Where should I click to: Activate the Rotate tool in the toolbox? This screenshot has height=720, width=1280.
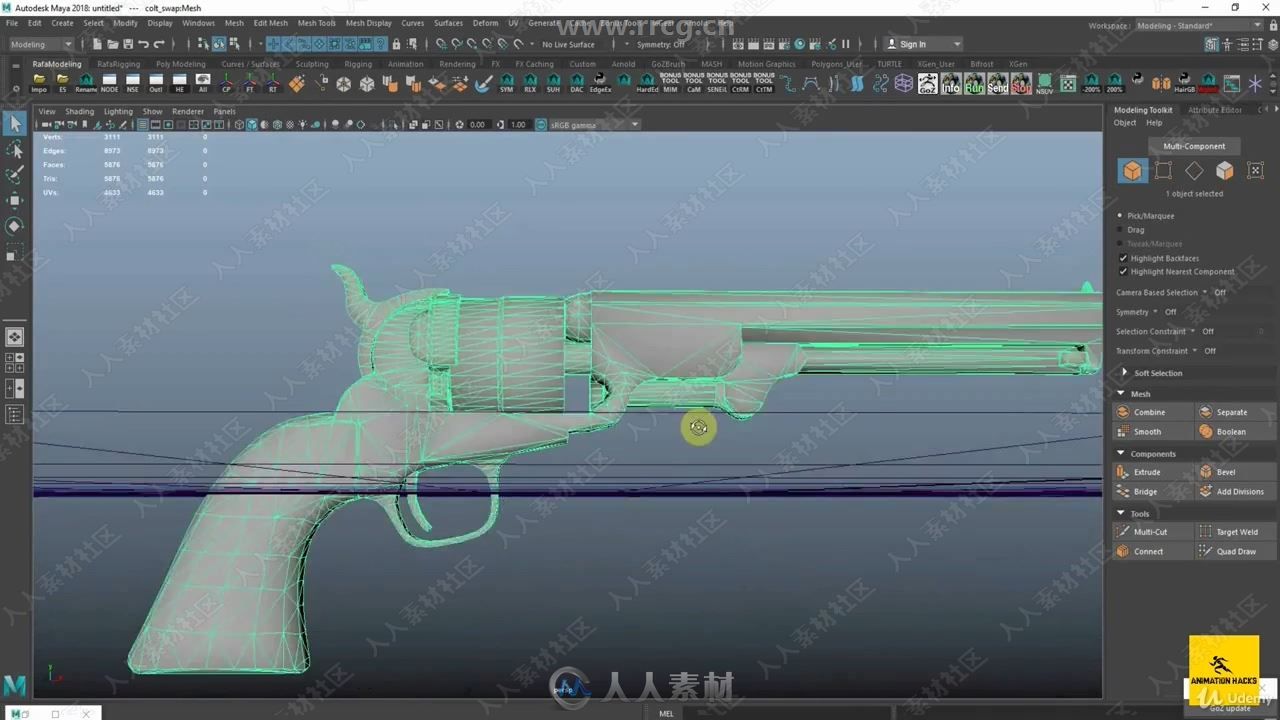(x=14, y=227)
